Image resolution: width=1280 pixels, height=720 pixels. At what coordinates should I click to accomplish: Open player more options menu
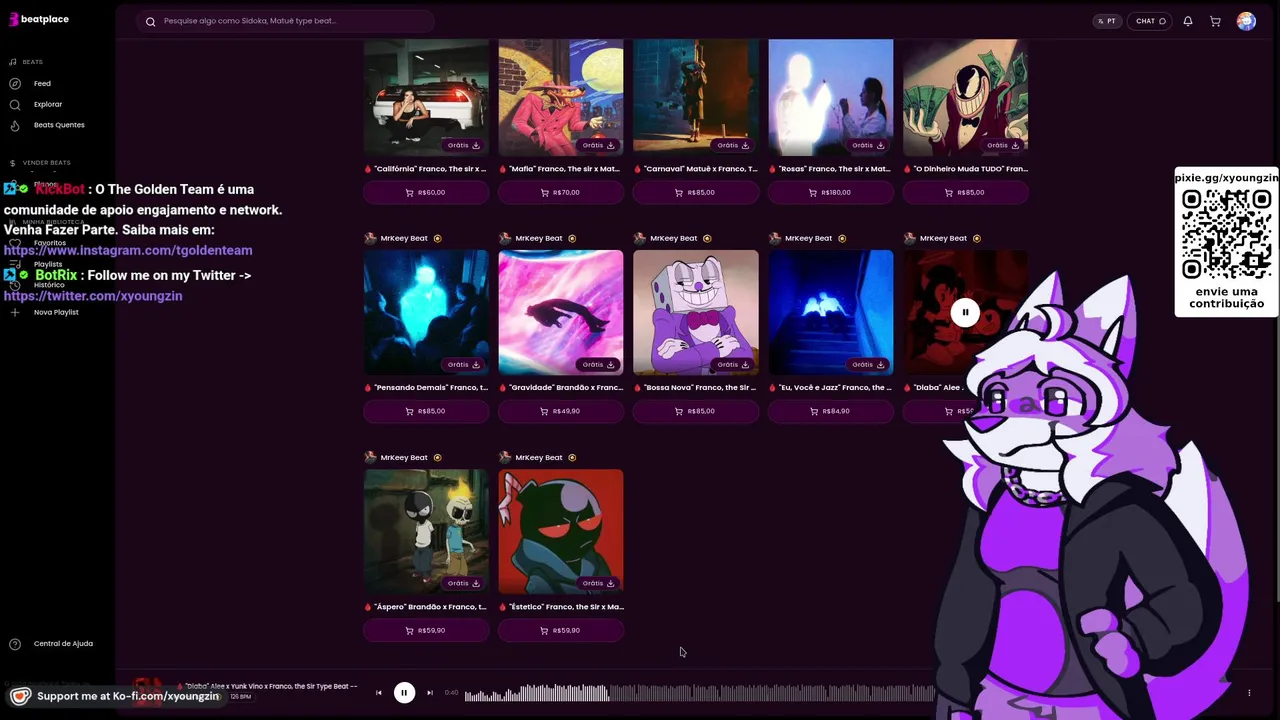[1249, 693]
